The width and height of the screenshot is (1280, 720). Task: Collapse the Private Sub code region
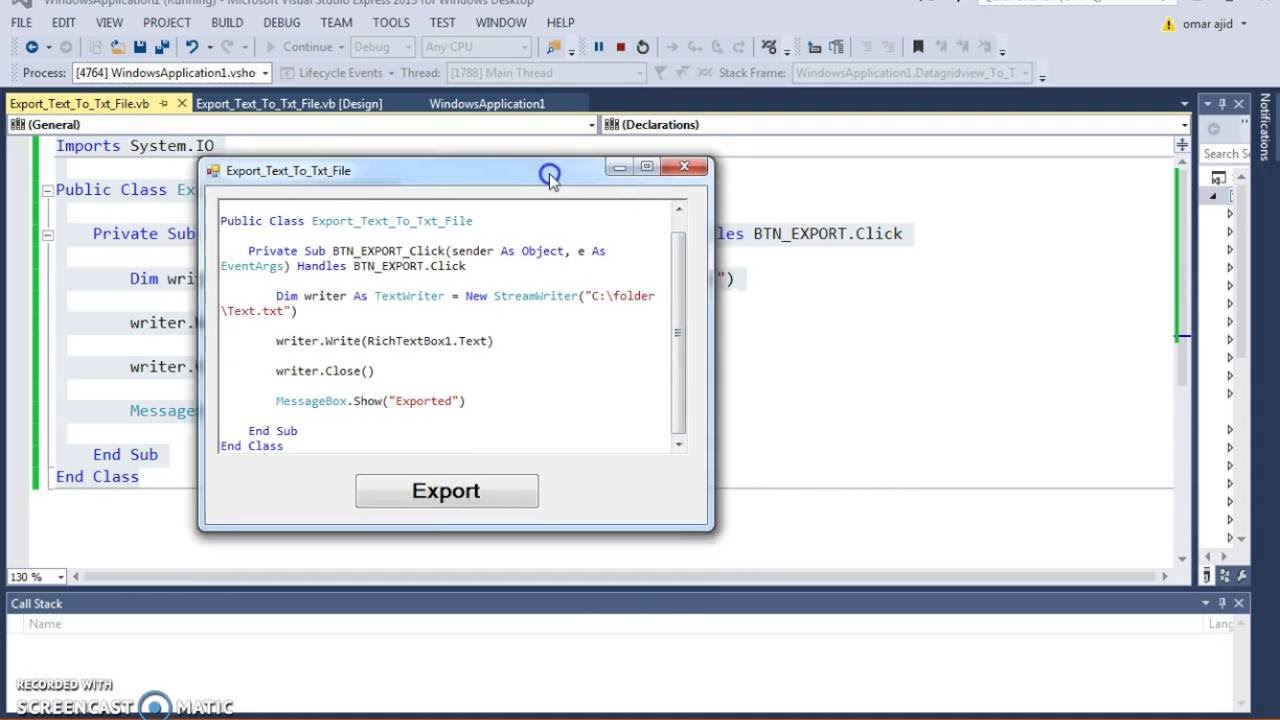pyautogui.click(x=47, y=234)
